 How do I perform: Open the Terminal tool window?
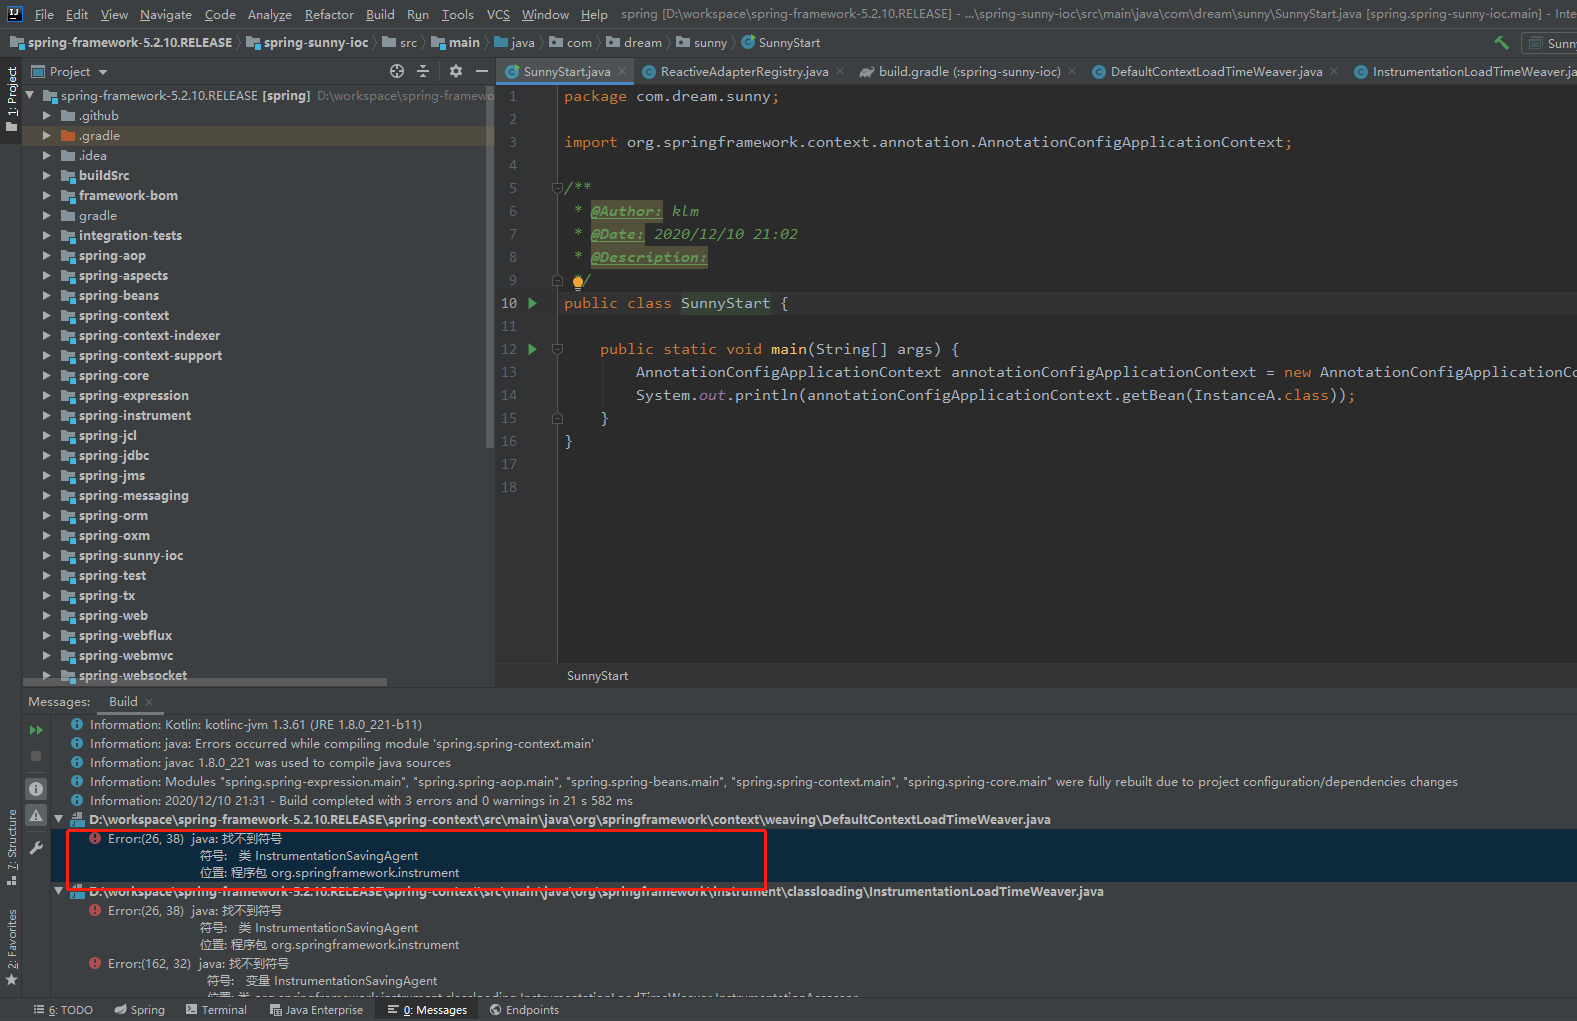216,1010
